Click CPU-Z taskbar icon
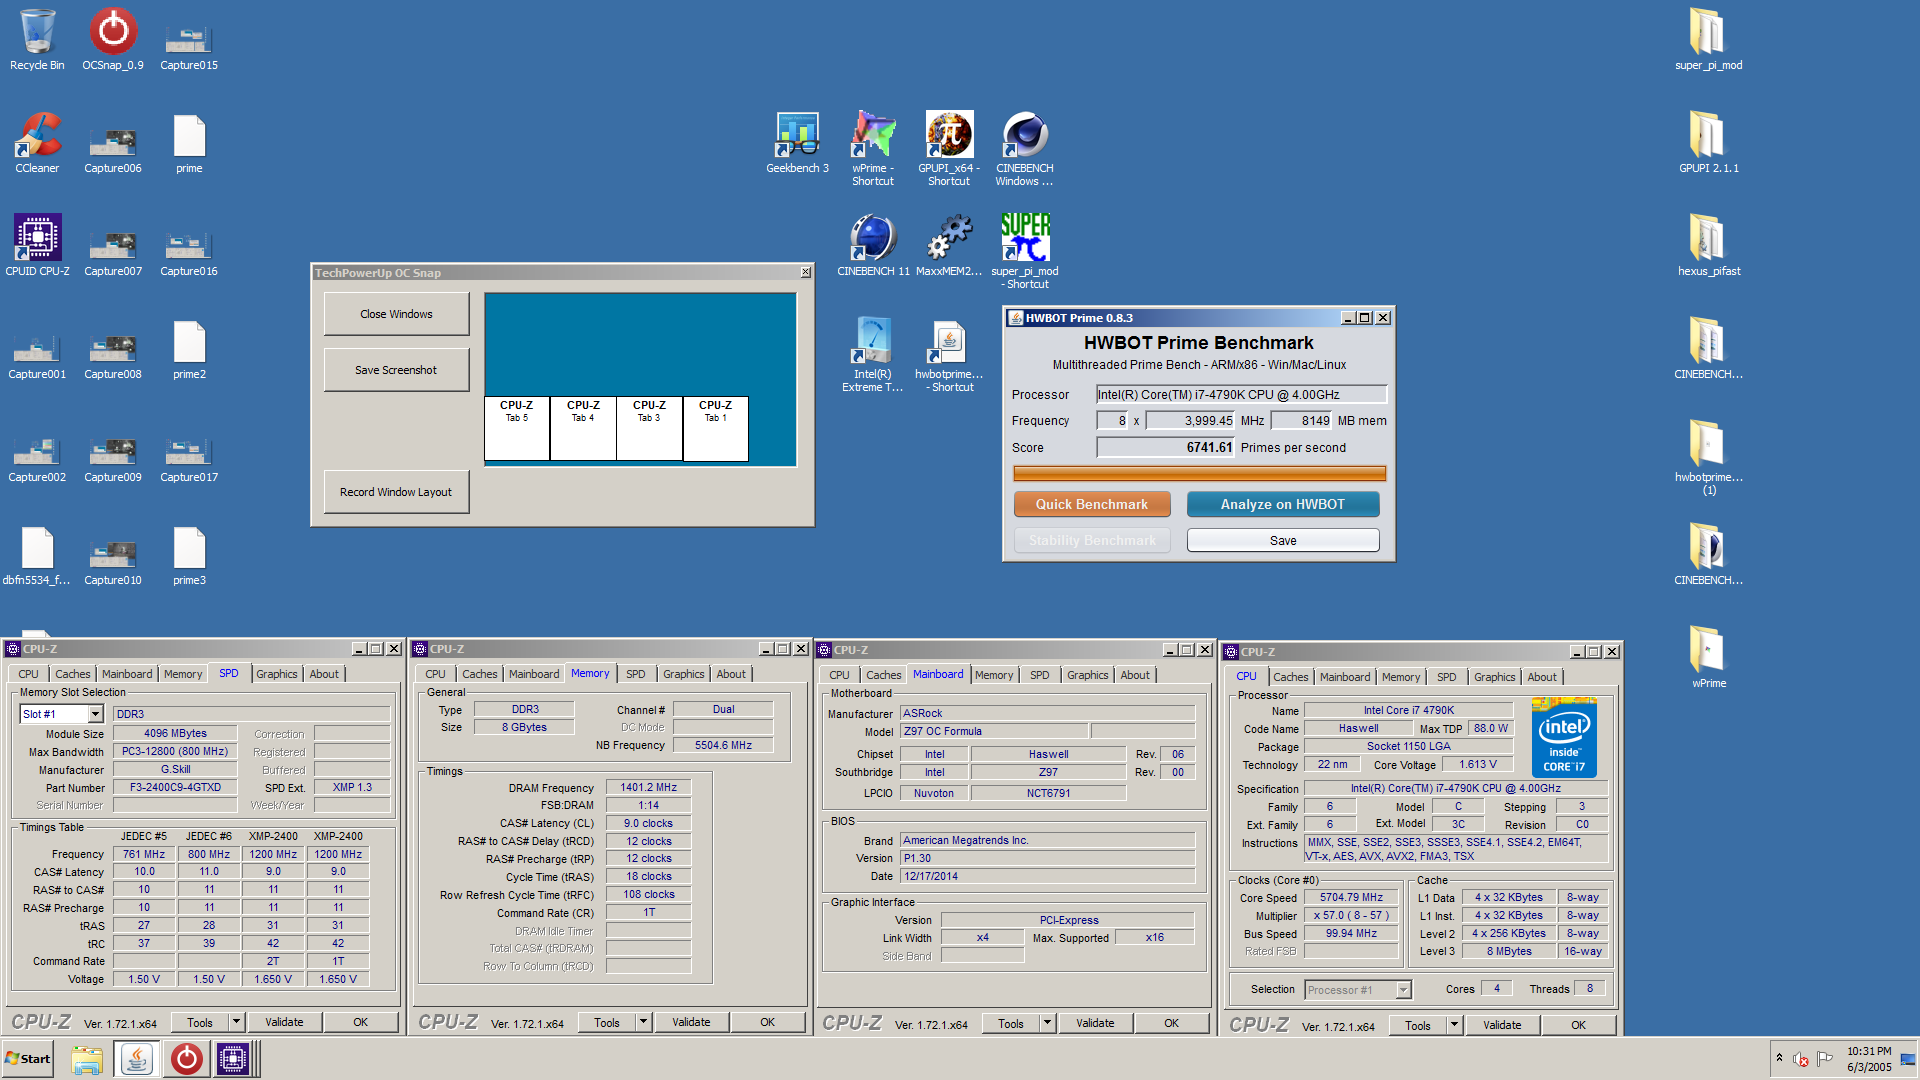The image size is (1920, 1080). 234,1059
